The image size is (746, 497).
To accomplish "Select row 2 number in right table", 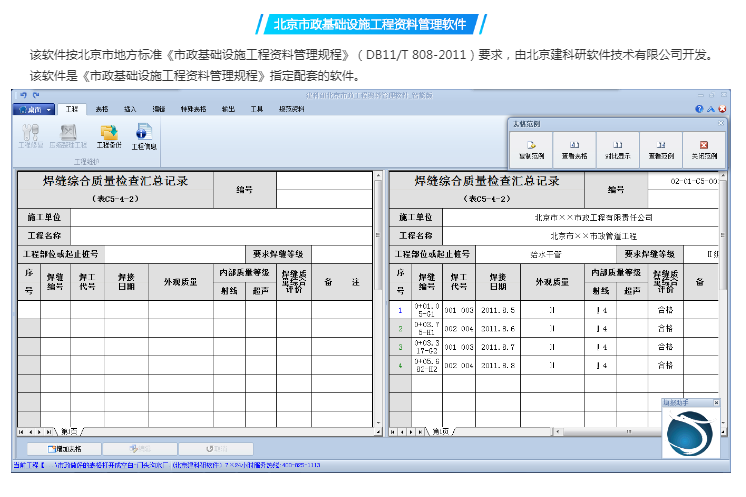I will click(x=400, y=329).
